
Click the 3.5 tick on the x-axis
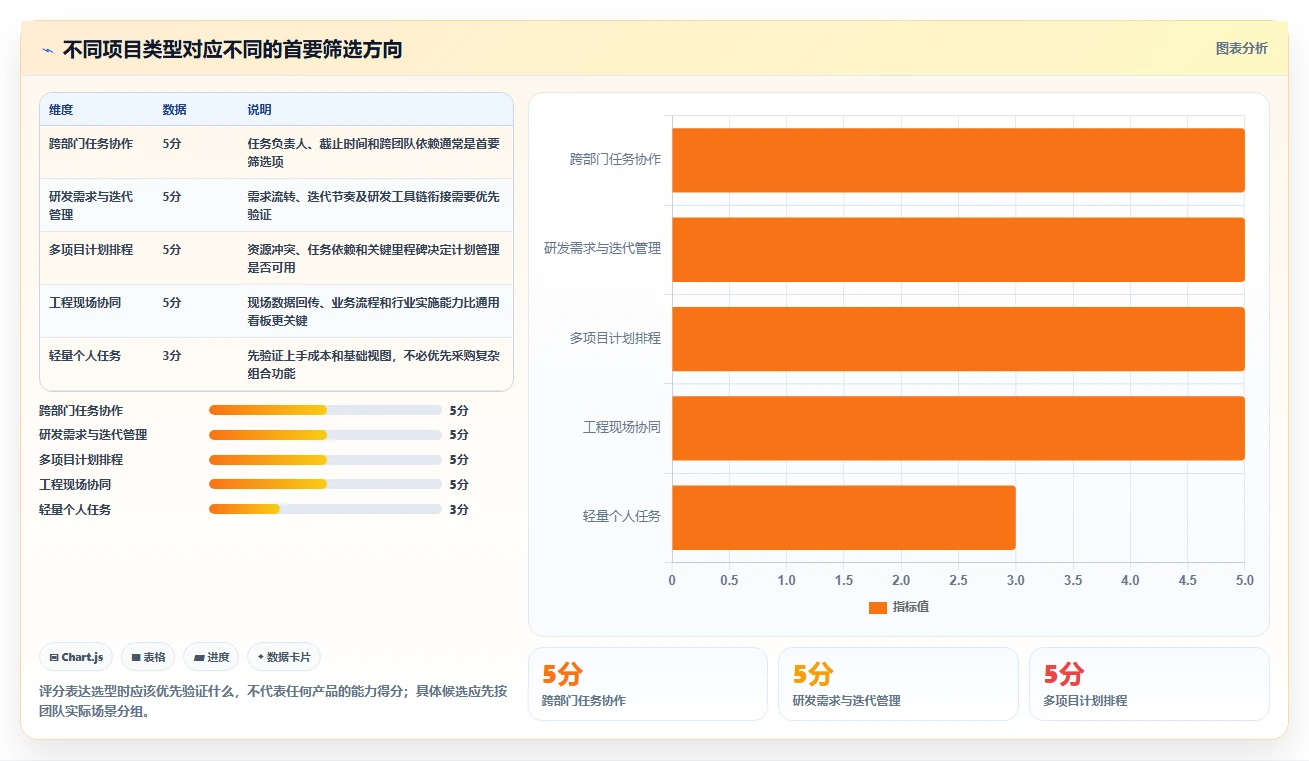click(x=1073, y=580)
